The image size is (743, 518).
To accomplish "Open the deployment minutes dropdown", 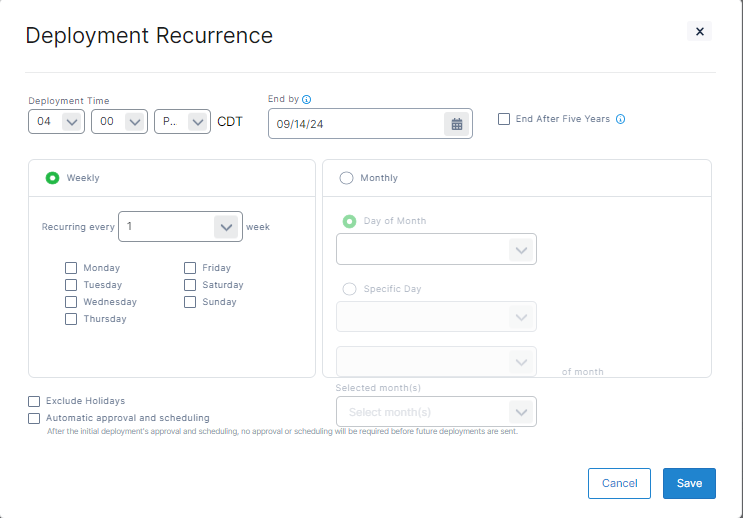I will pos(119,122).
